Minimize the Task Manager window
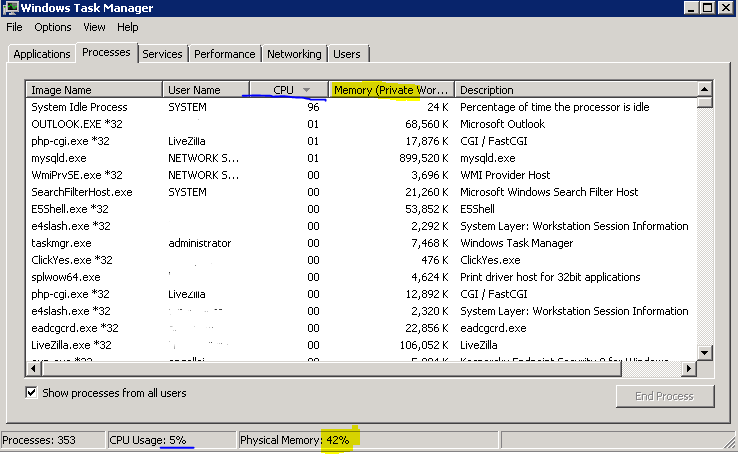Image resolution: width=738 pixels, height=454 pixels. click(691, 8)
